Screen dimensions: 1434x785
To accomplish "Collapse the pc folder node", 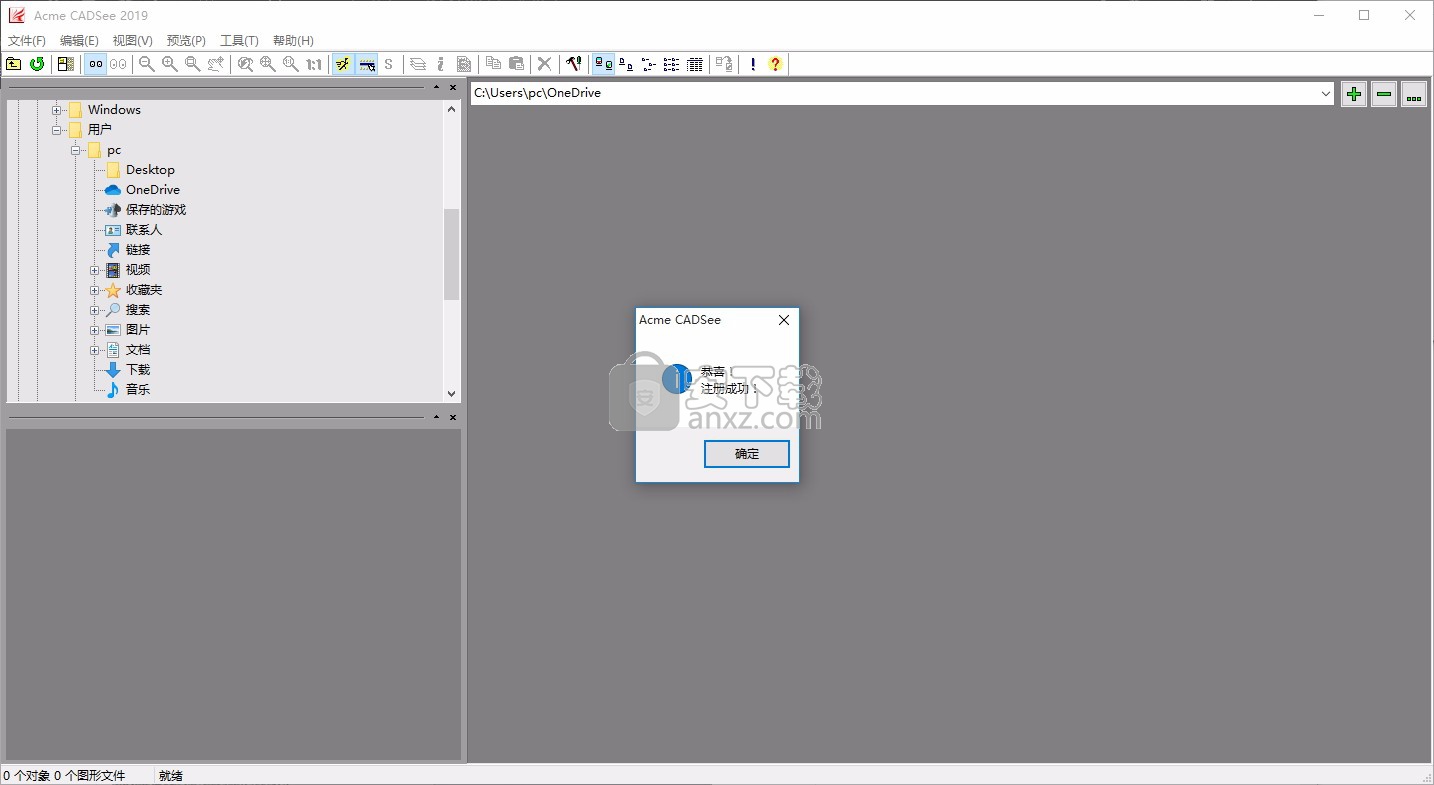I will click(76, 150).
